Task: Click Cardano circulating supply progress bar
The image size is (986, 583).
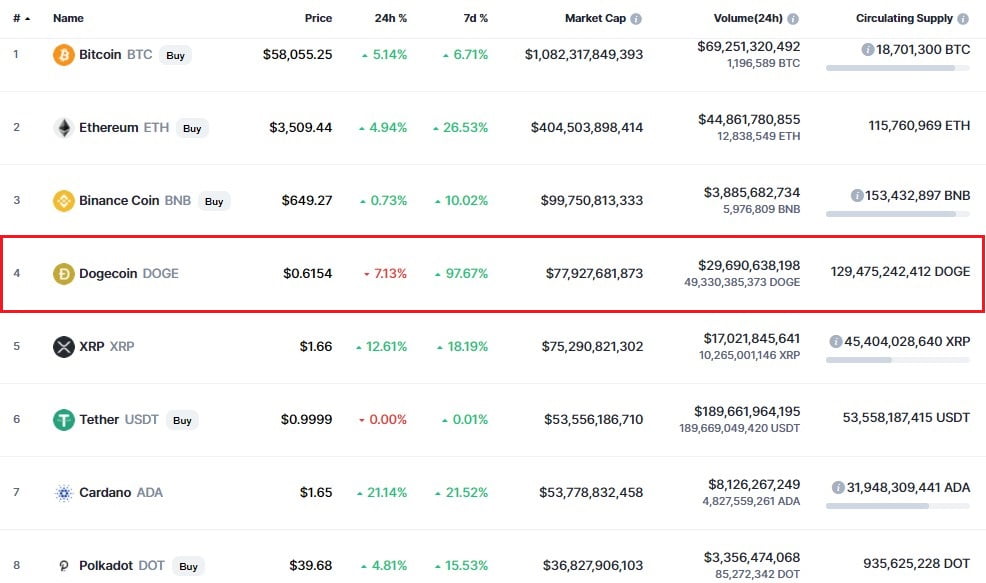Action: tap(898, 506)
